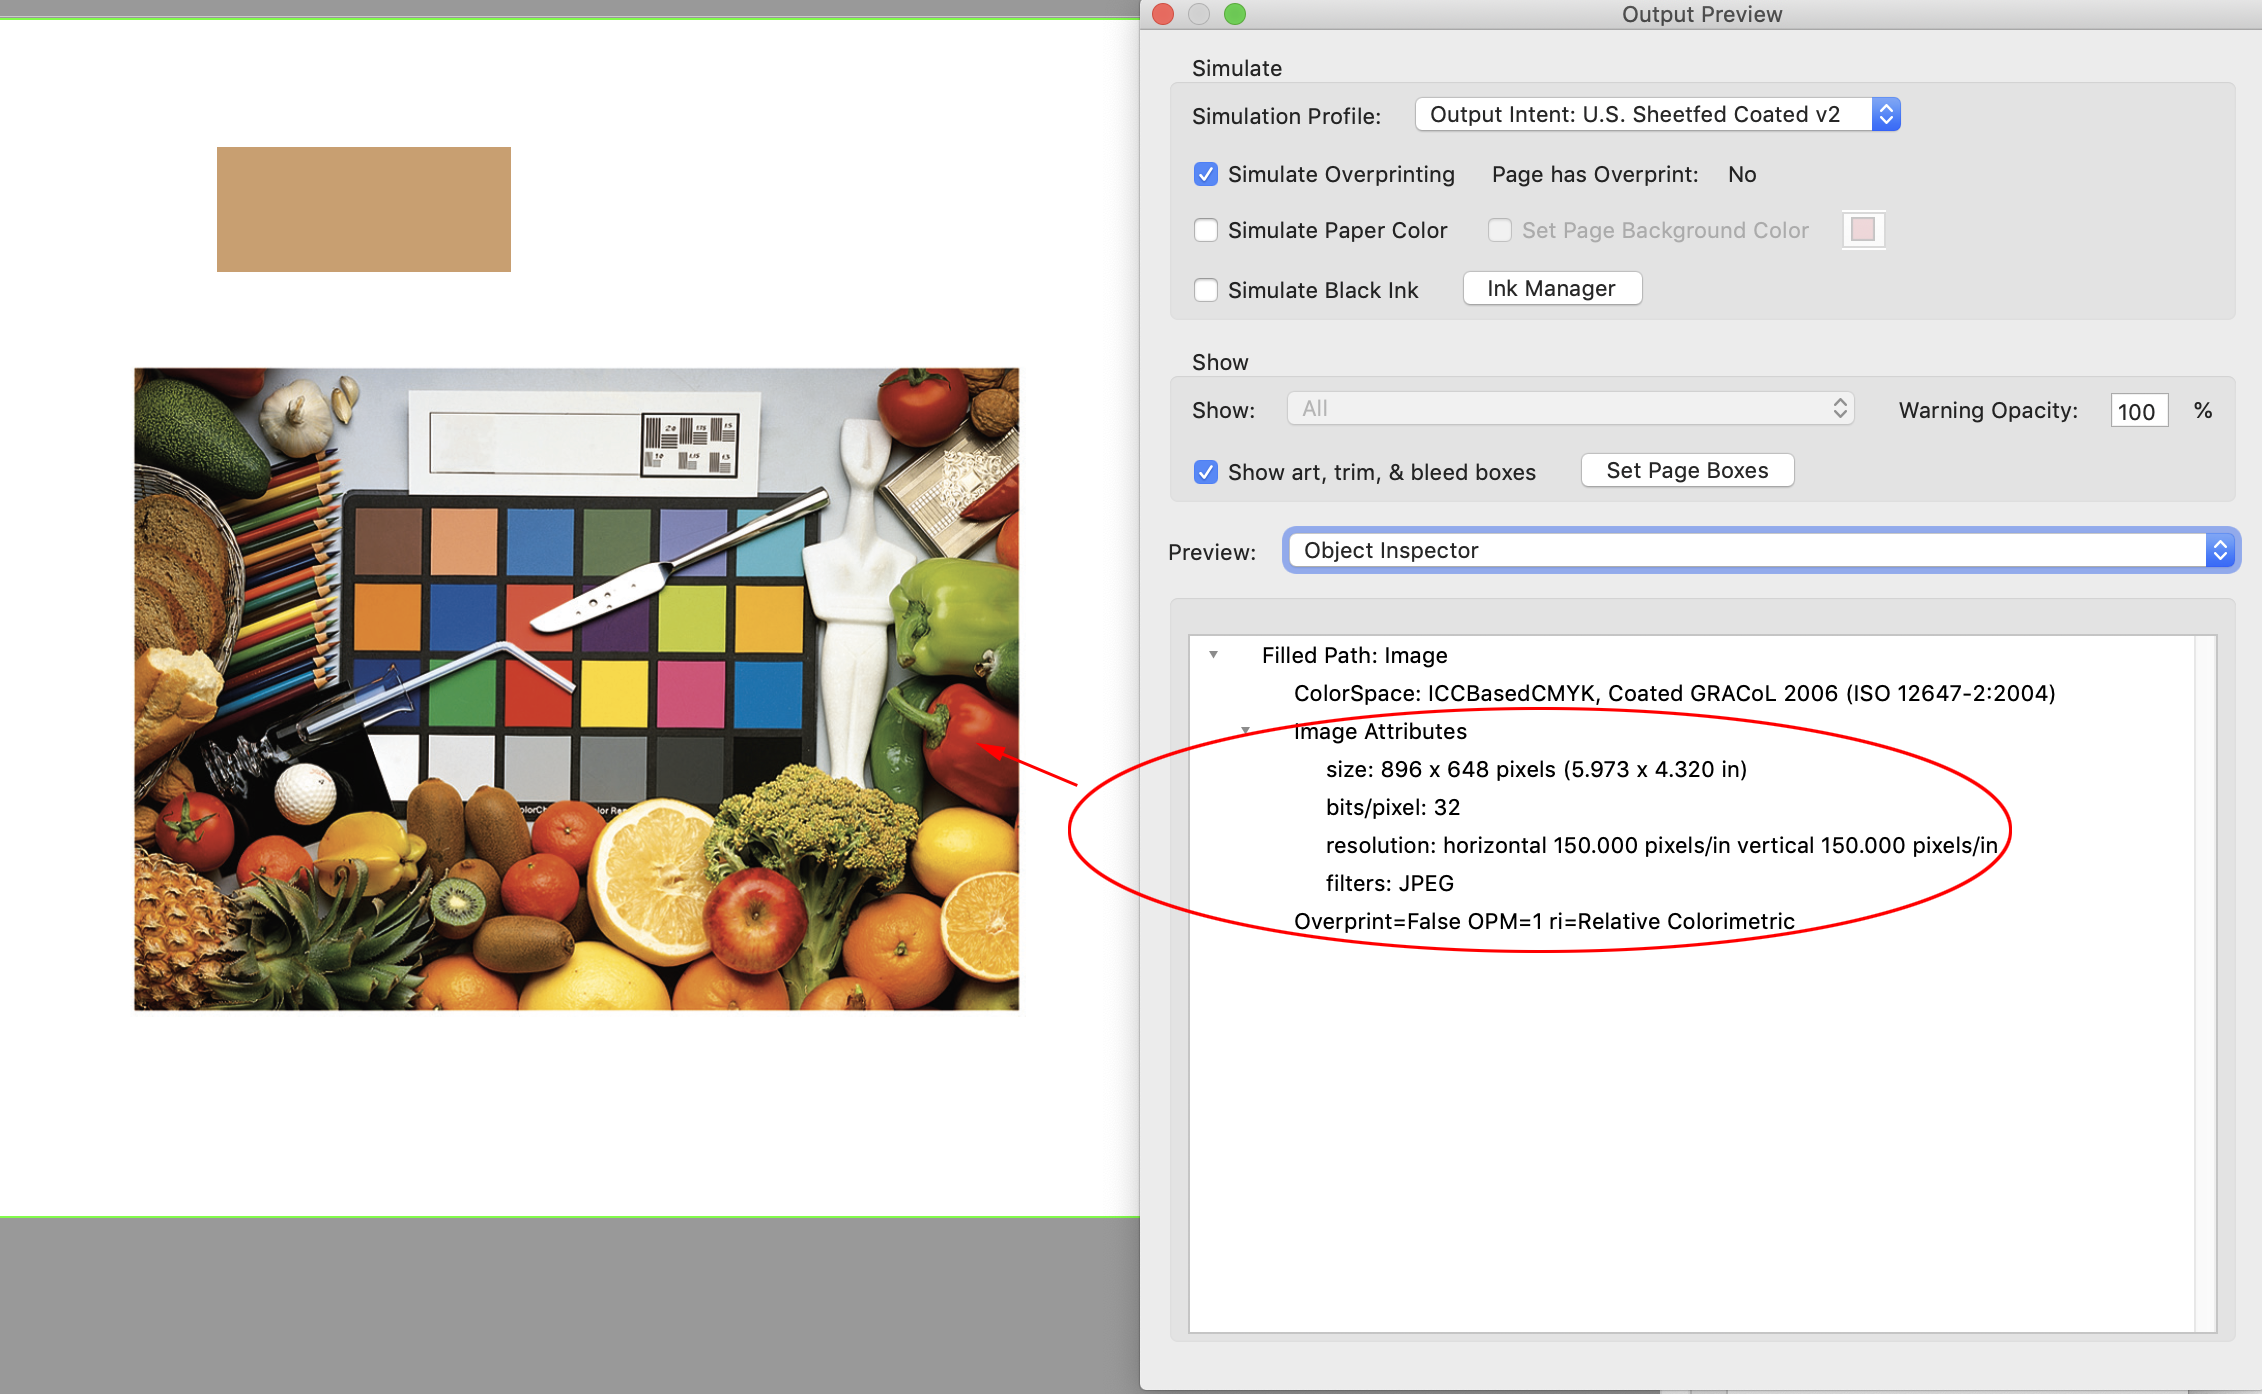This screenshot has height=1394, width=2262.
Task: Collapse the Filled Path: Image entry
Action: point(1213,655)
